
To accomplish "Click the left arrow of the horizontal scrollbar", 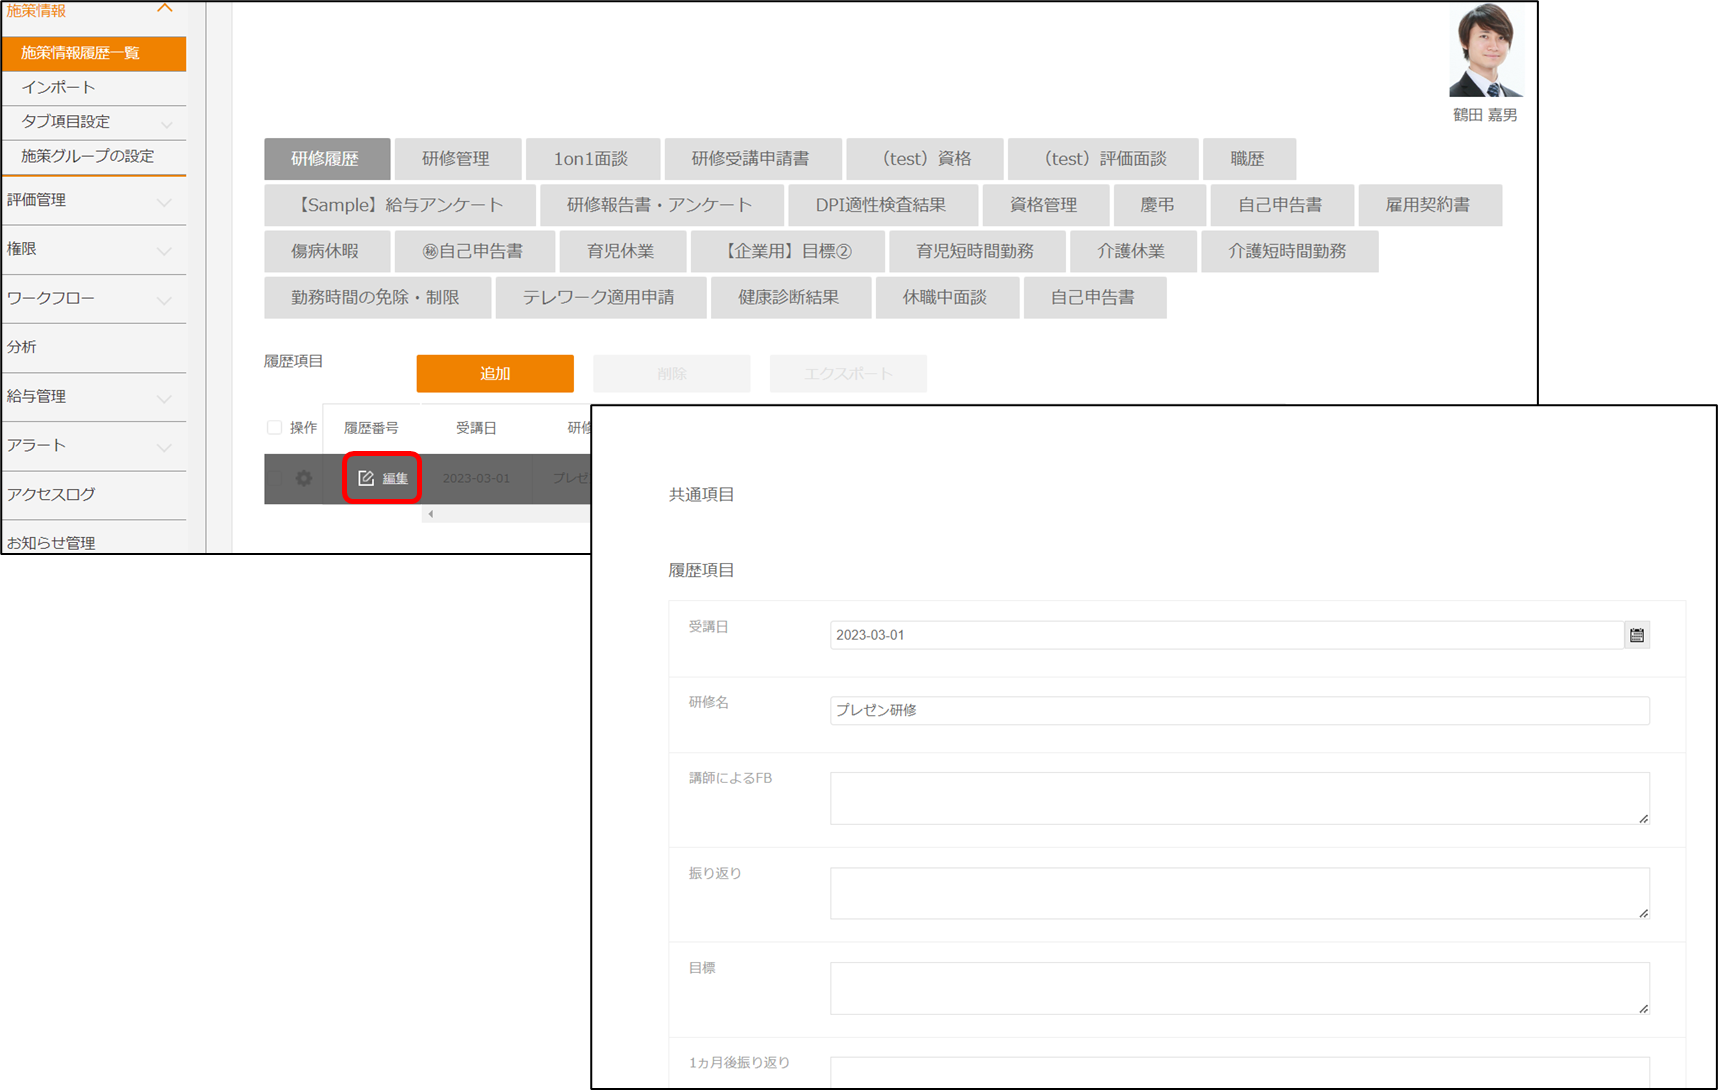I will (431, 514).
